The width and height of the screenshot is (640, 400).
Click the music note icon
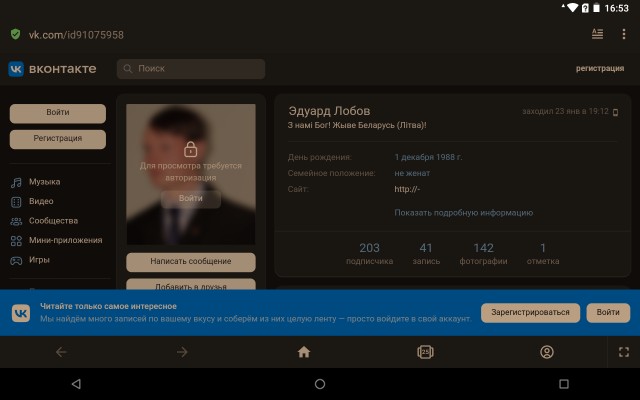[16, 182]
